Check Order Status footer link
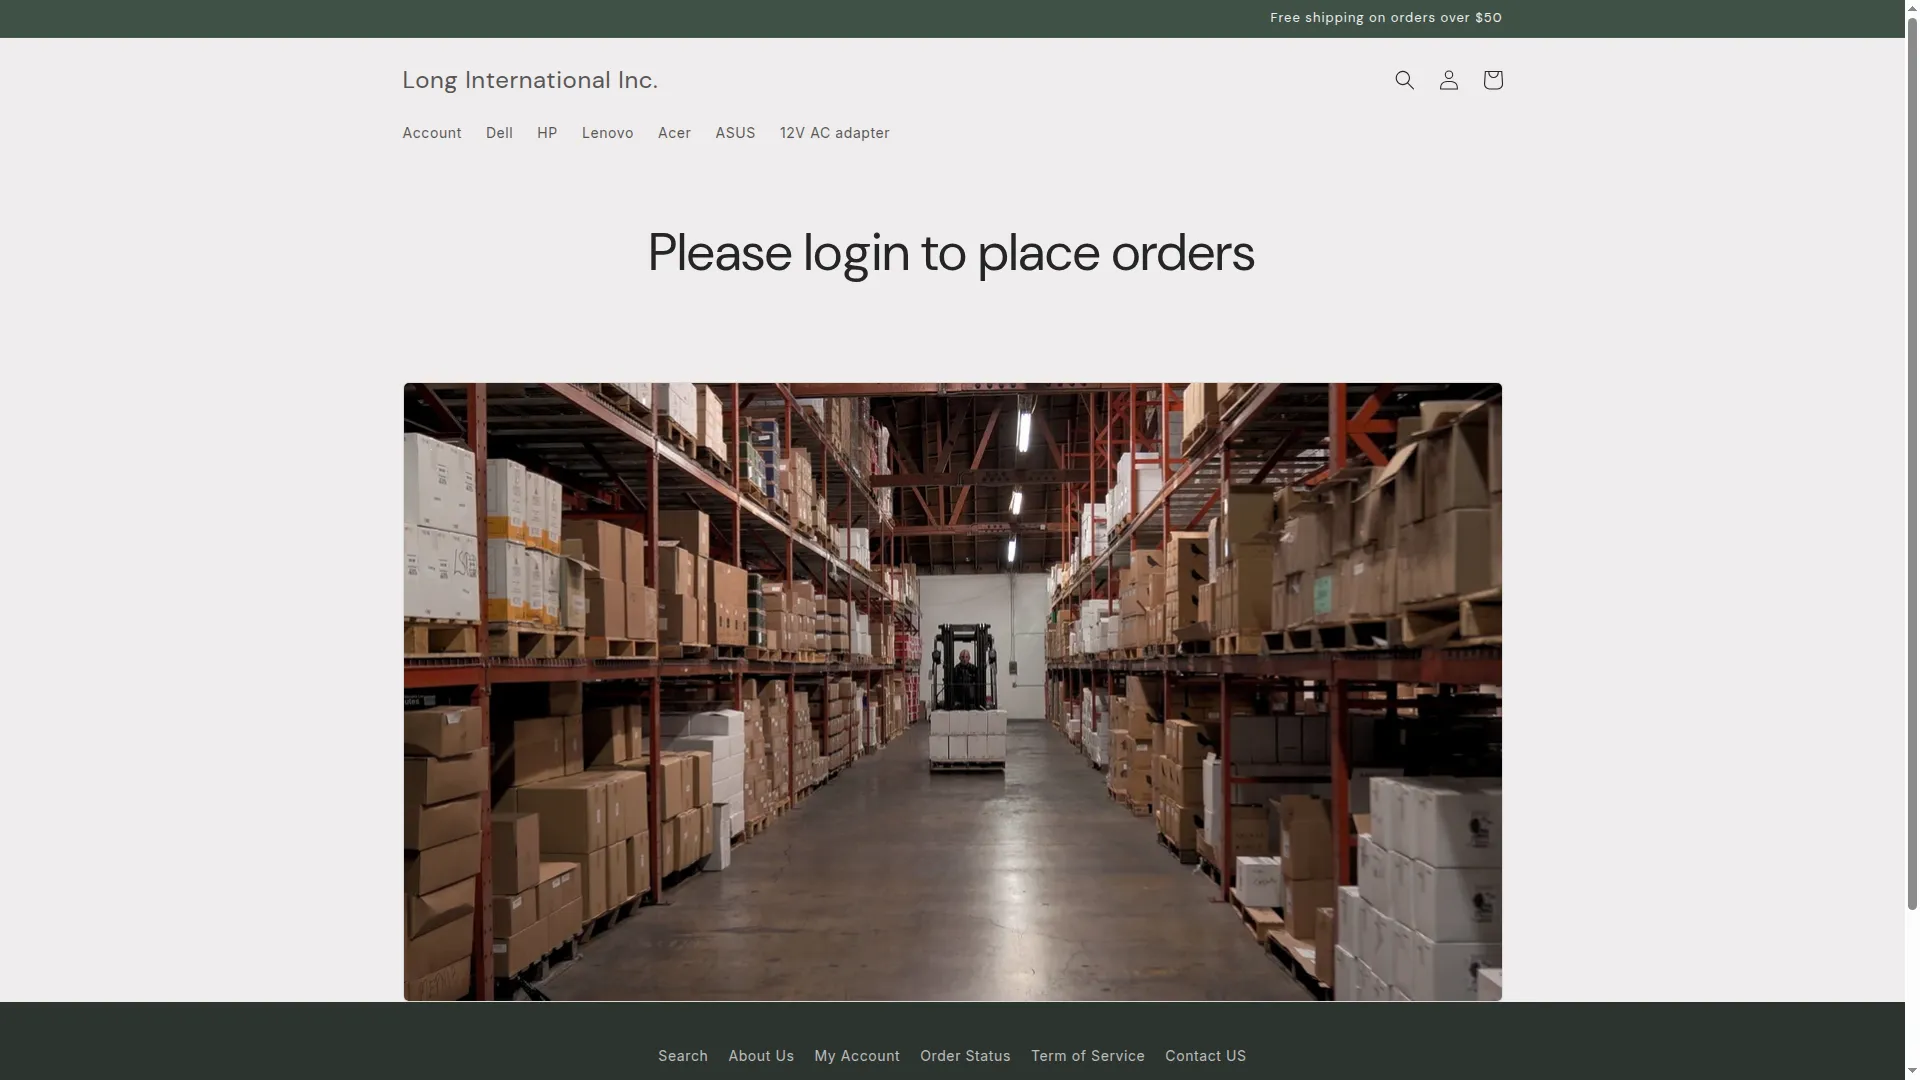1920x1080 pixels. 965,1056
